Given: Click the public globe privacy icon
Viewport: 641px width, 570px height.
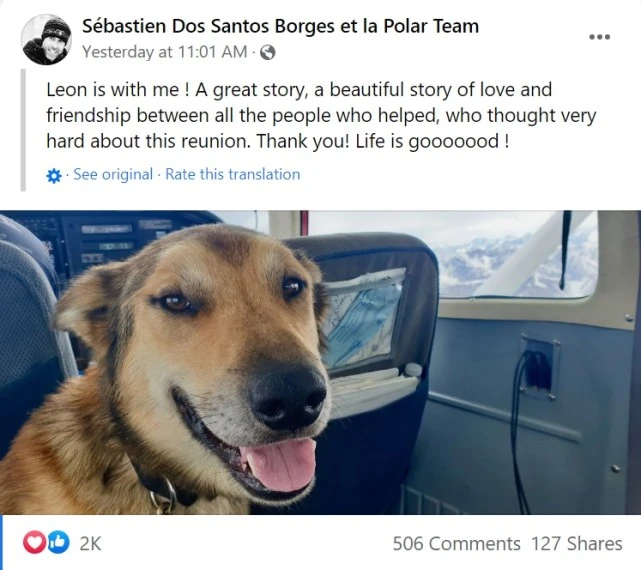Looking at the screenshot, I should click(x=267, y=52).
